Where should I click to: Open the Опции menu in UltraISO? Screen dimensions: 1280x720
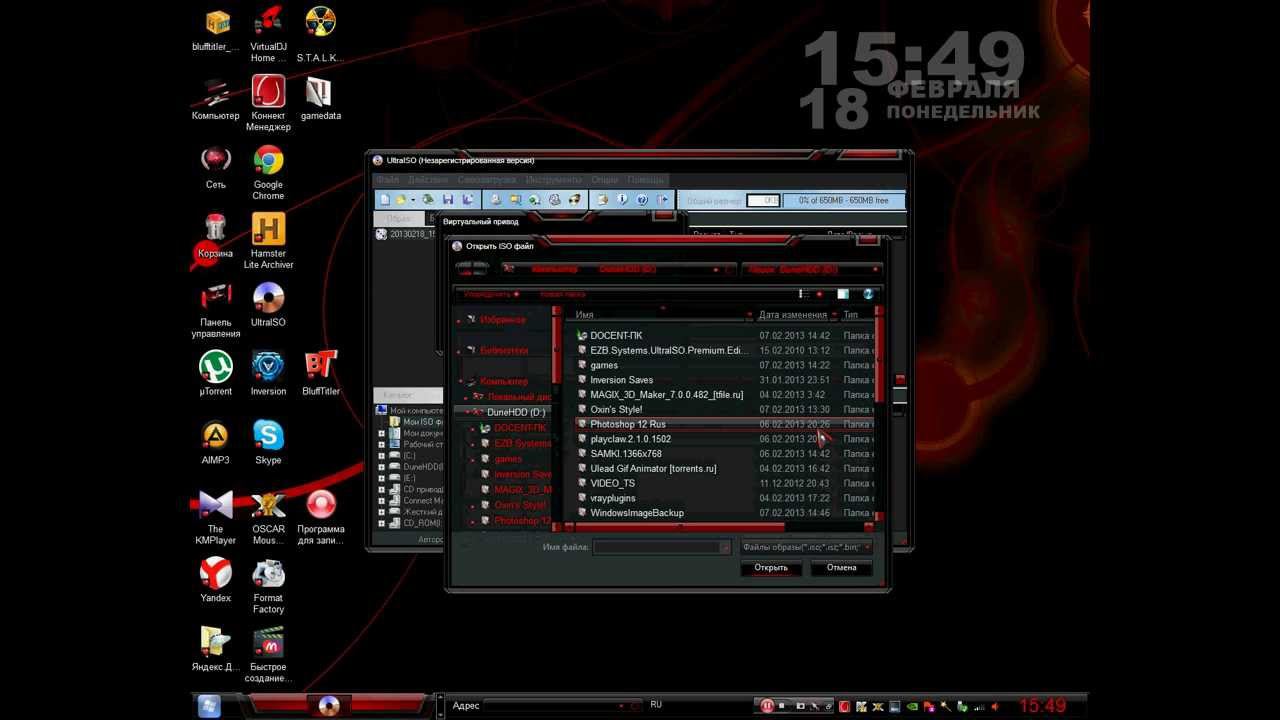pos(605,180)
